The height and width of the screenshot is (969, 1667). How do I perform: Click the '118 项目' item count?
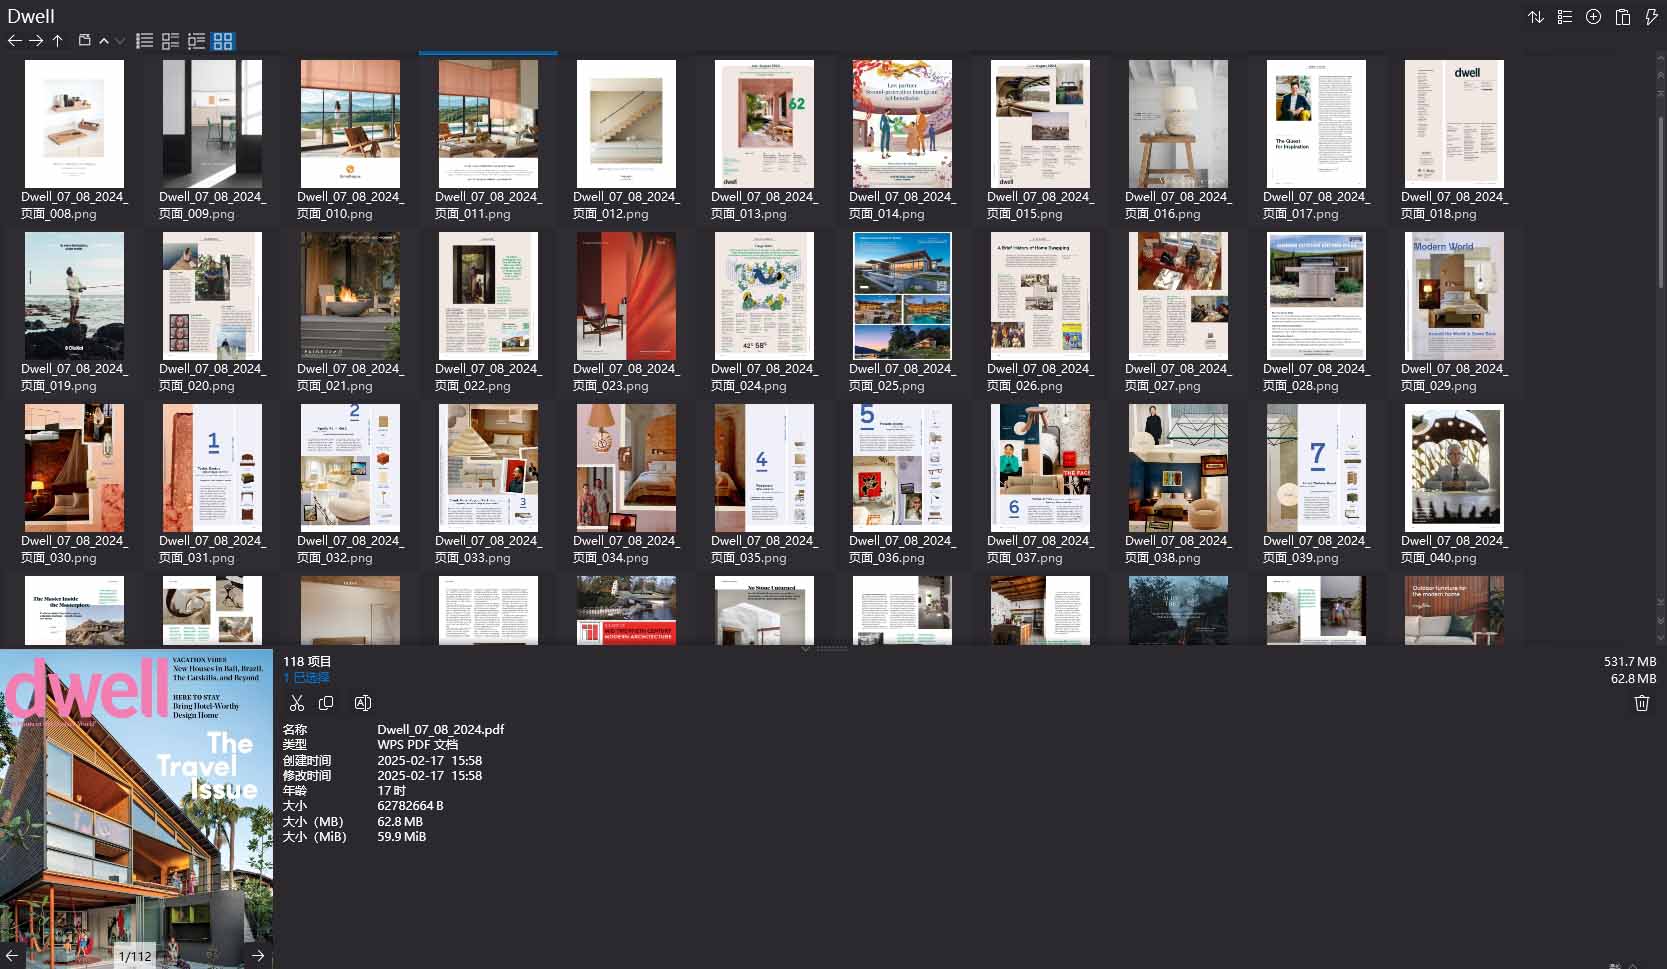(x=307, y=661)
